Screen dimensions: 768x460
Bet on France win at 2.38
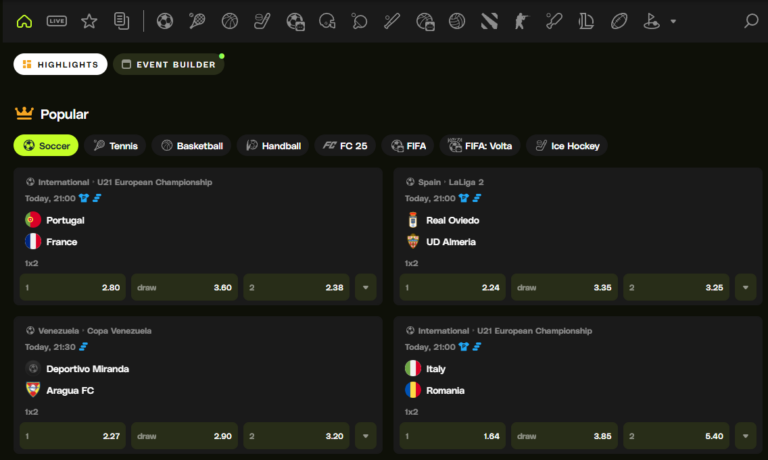click(296, 288)
